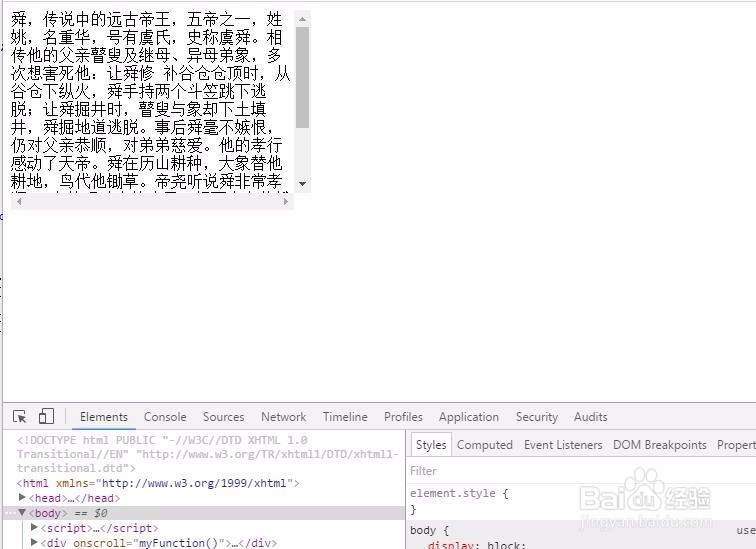The height and width of the screenshot is (549, 756).
Task: Switch to the Network tab
Action: [284, 416]
